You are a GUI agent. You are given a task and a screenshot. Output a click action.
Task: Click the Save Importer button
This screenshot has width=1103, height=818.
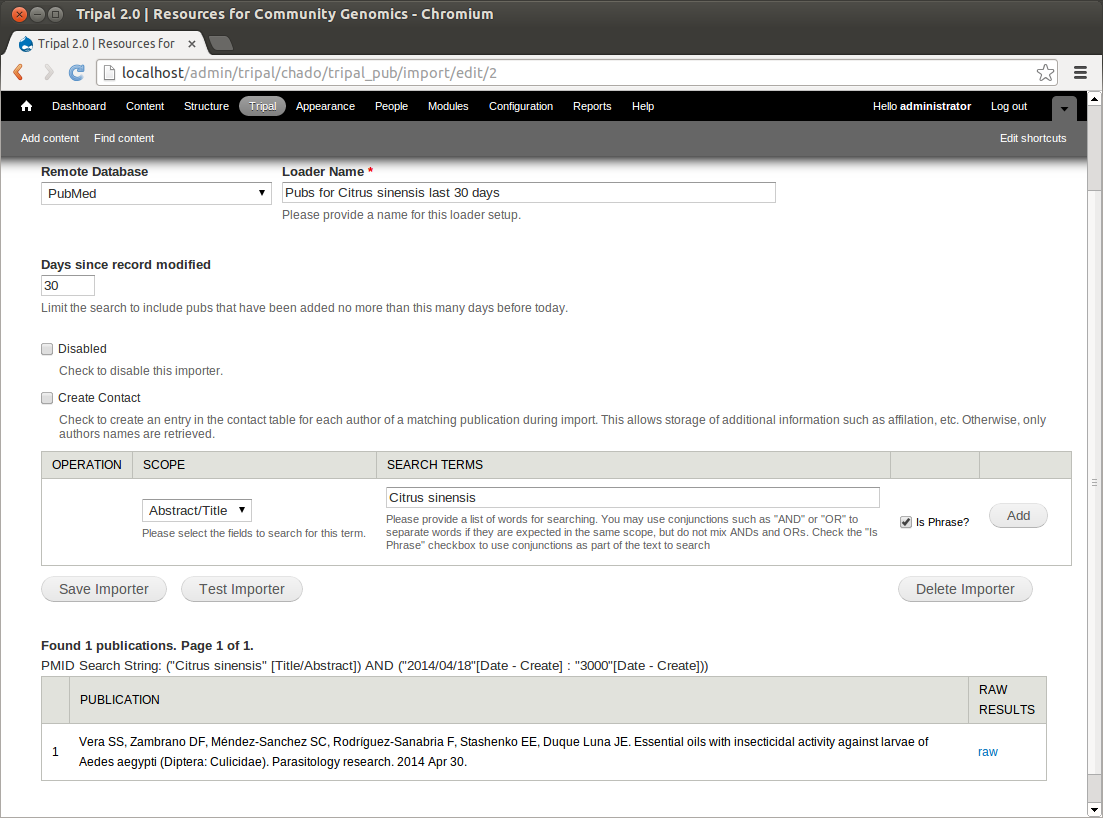click(104, 589)
